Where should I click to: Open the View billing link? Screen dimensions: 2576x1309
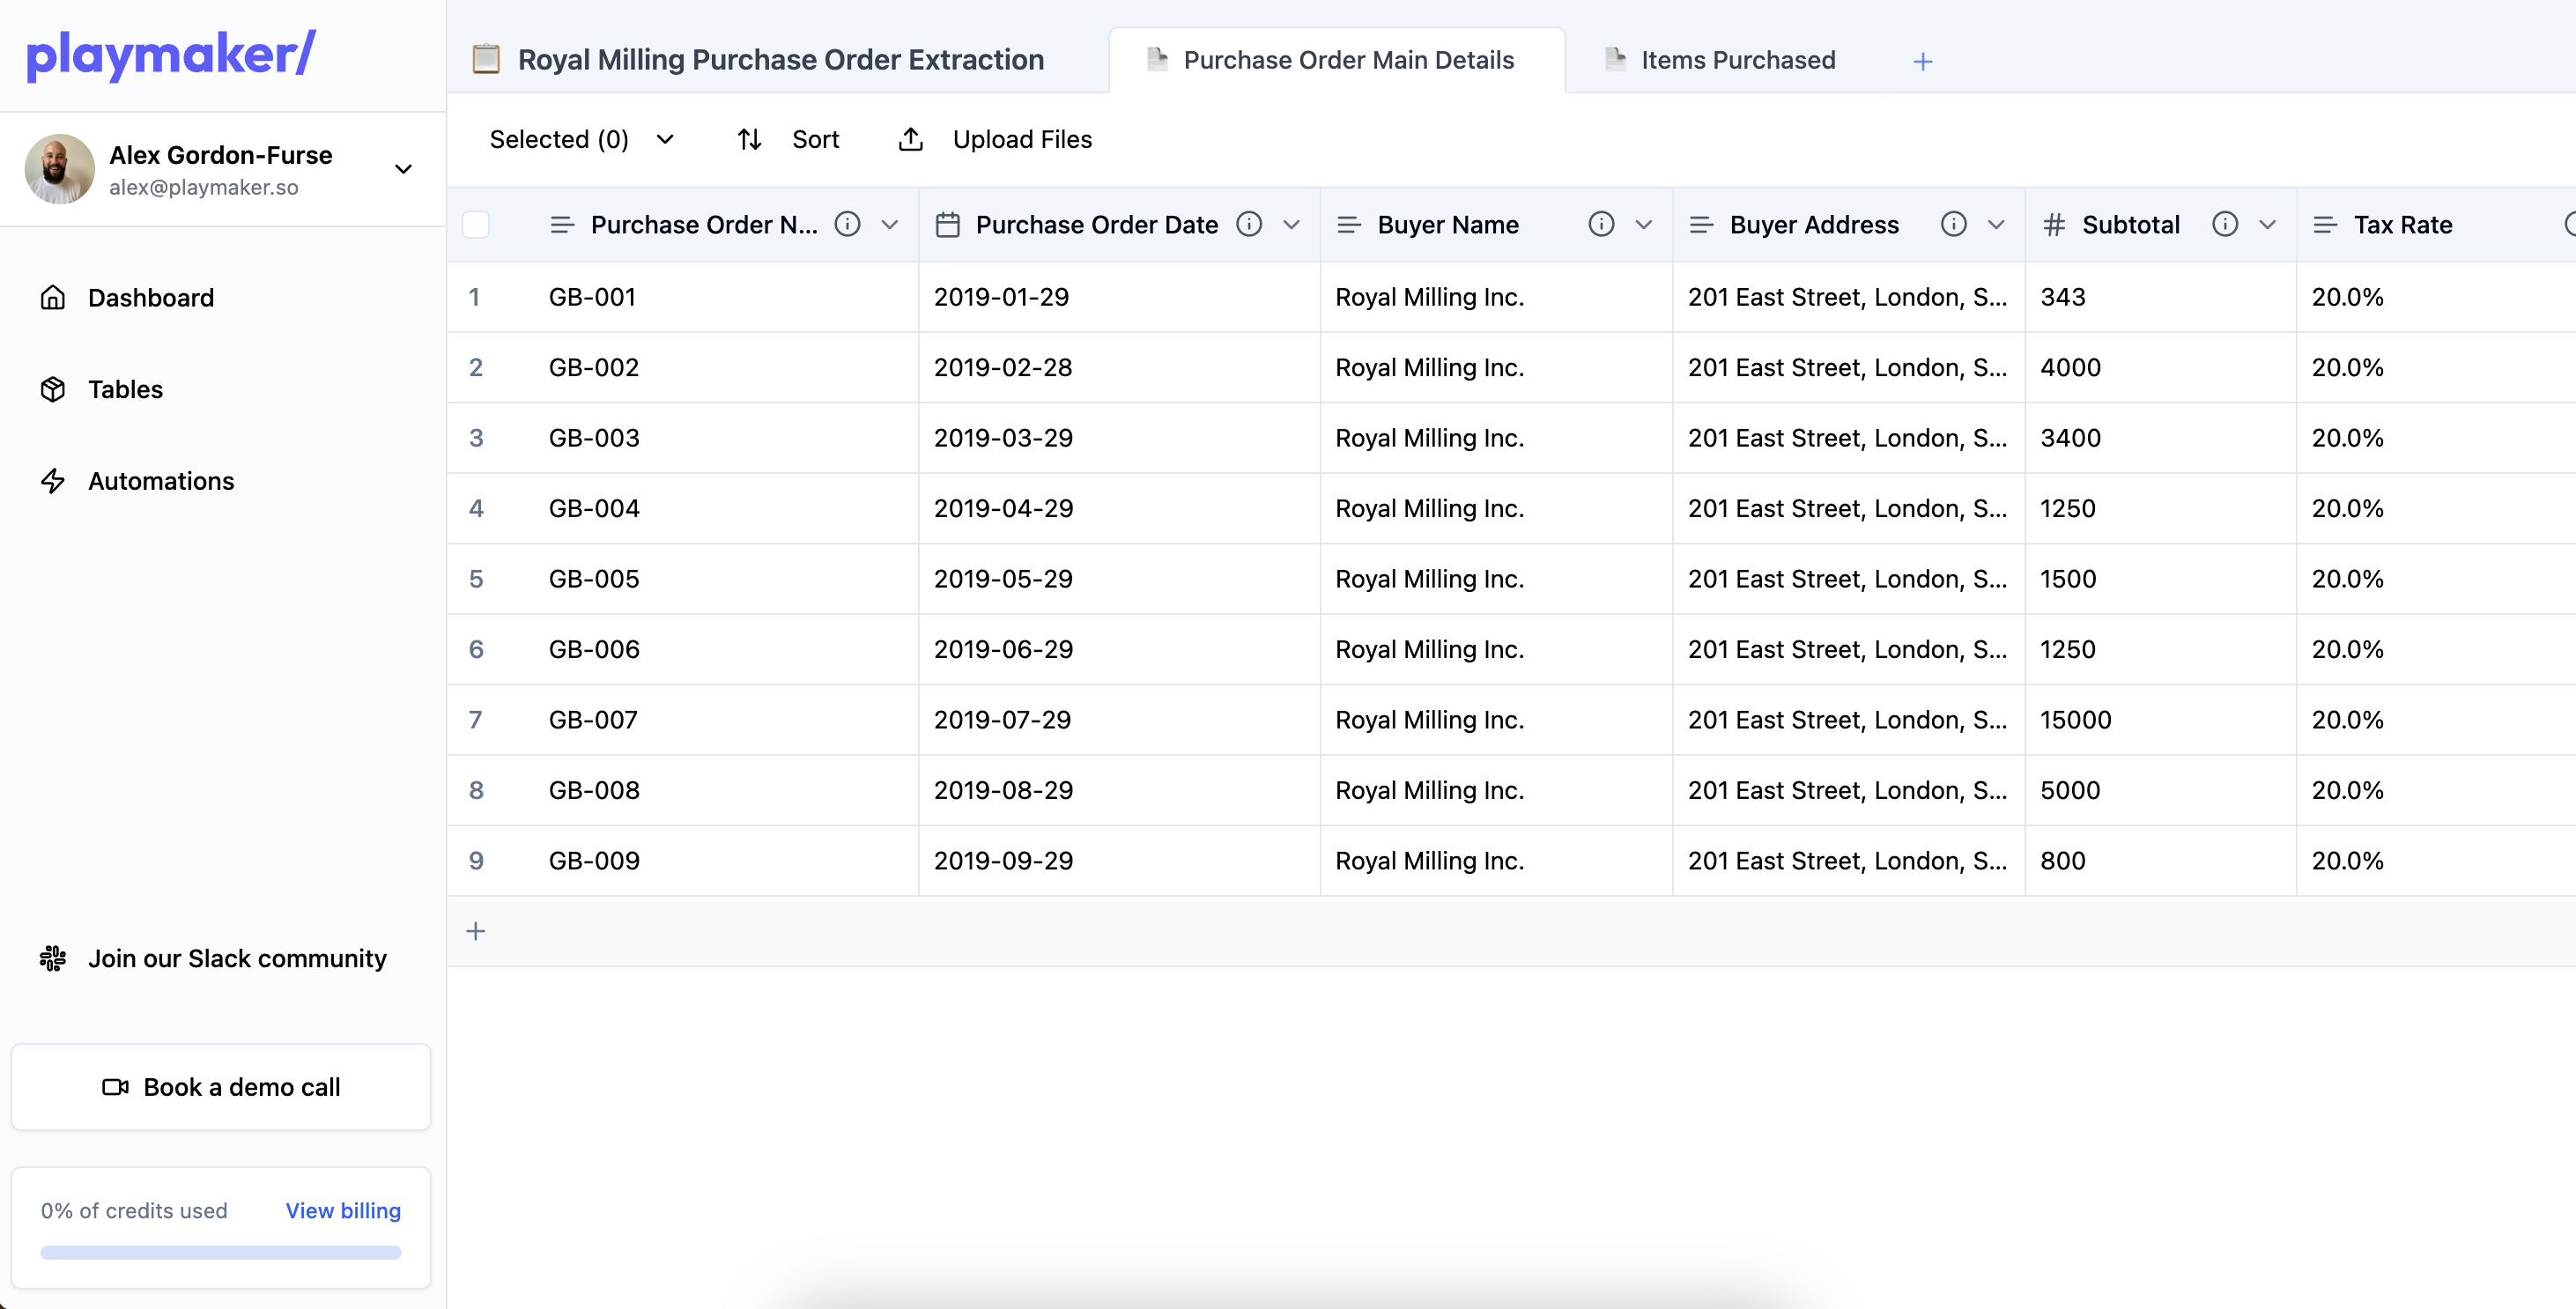point(343,1211)
